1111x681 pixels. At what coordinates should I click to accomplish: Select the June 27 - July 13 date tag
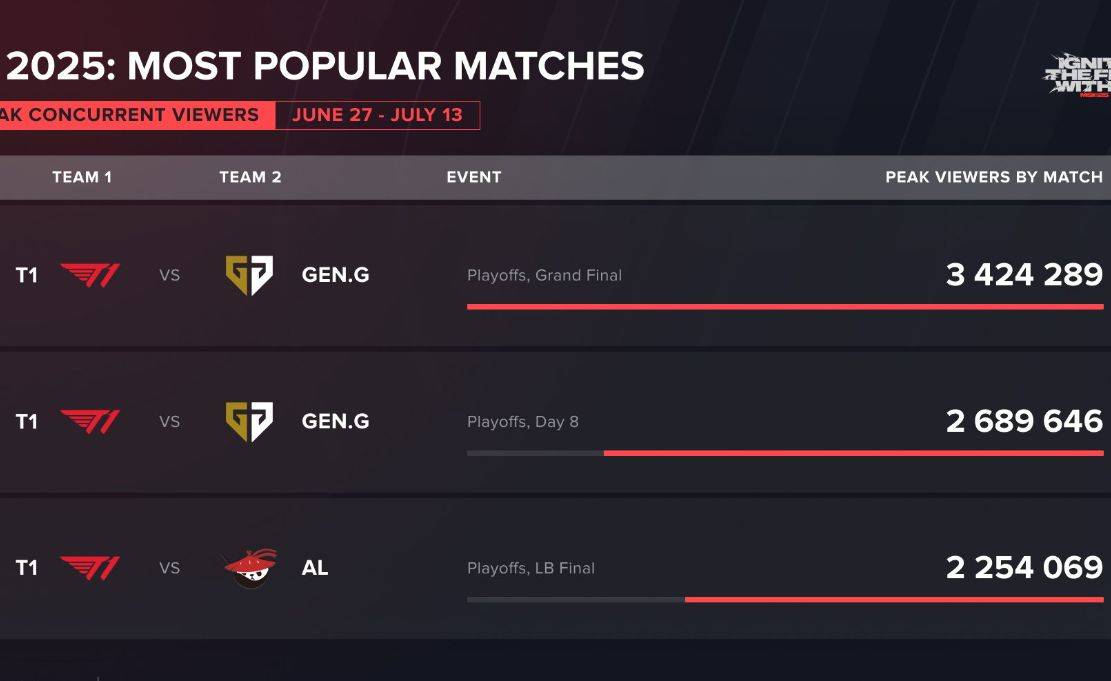(x=378, y=115)
